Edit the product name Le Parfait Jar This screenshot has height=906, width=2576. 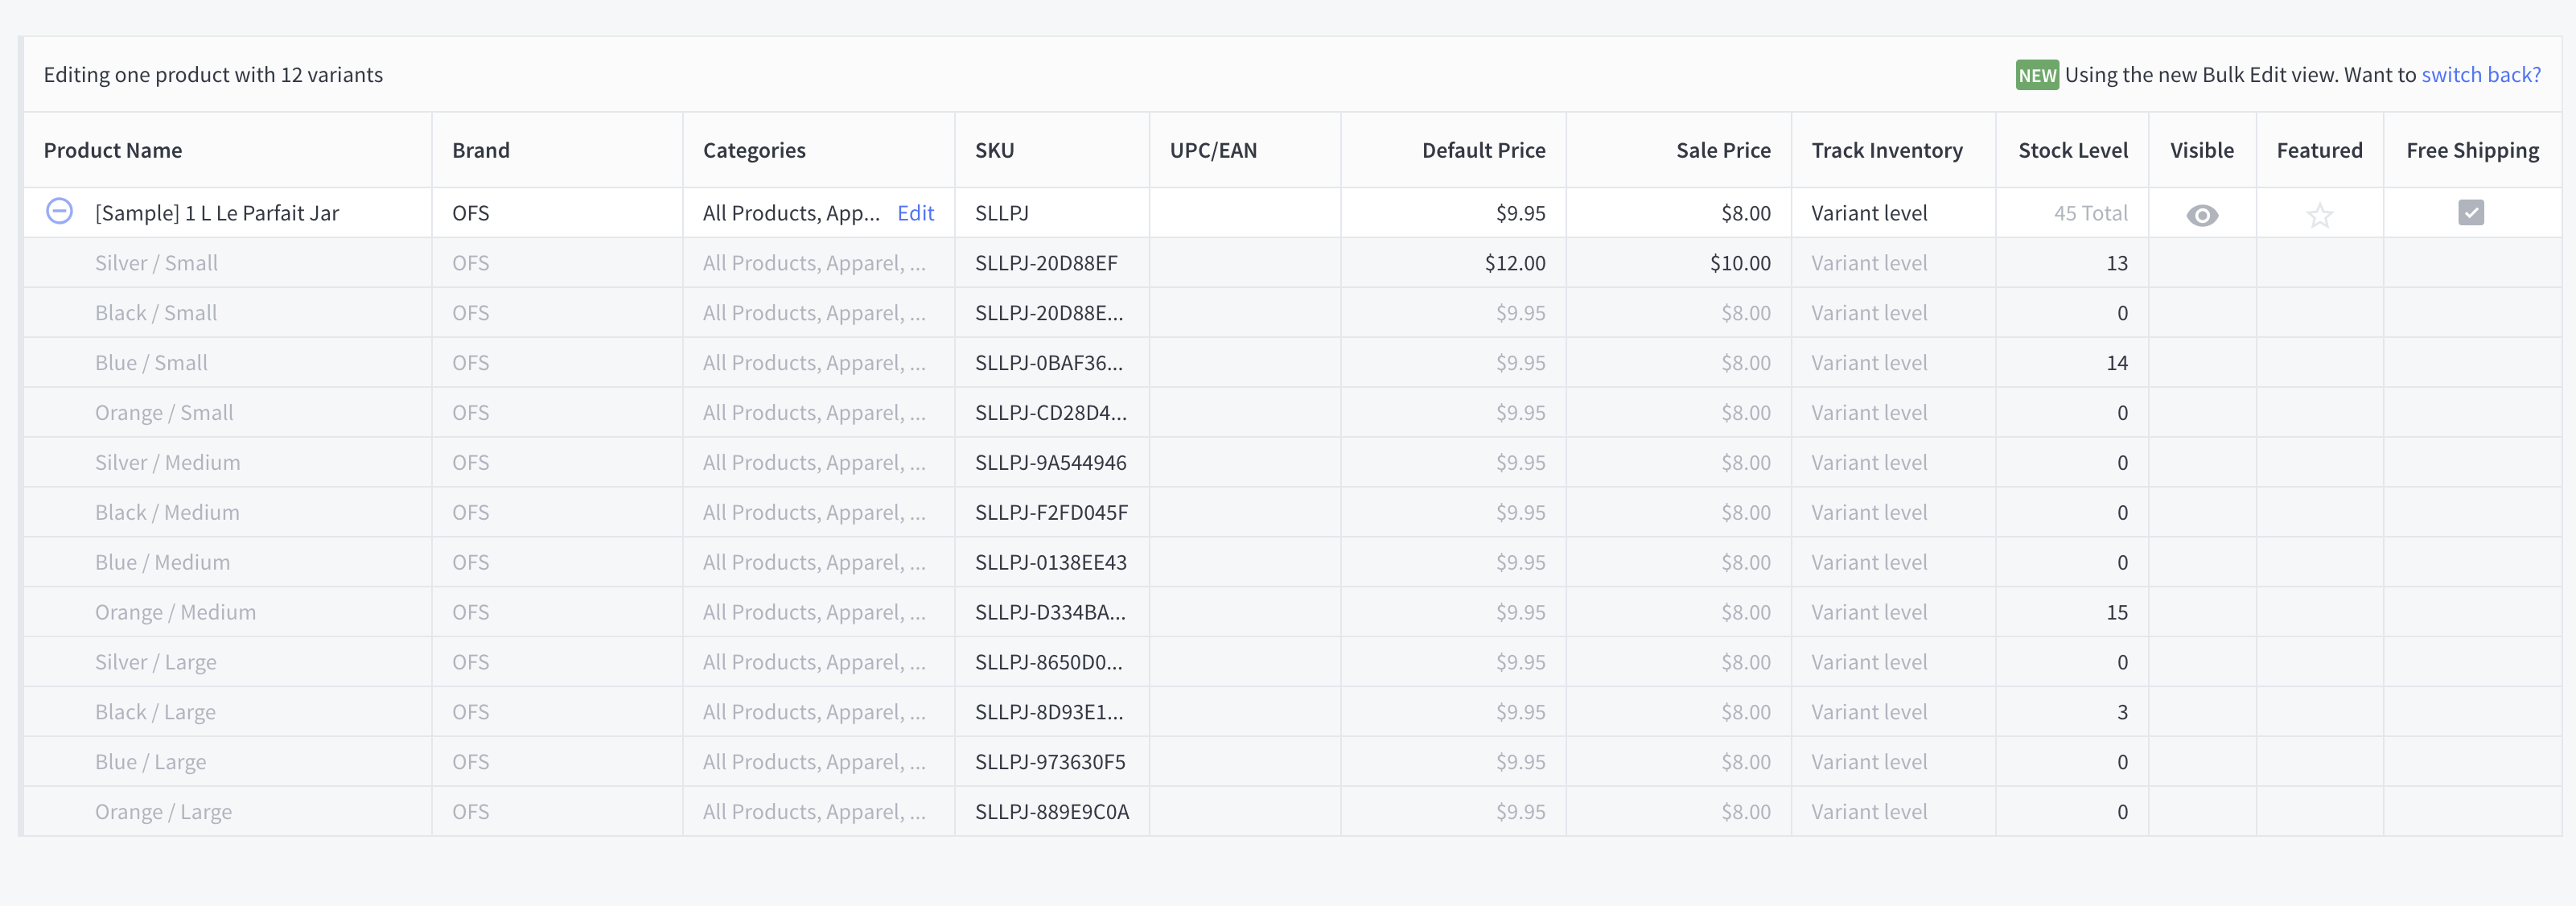pos(217,213)
